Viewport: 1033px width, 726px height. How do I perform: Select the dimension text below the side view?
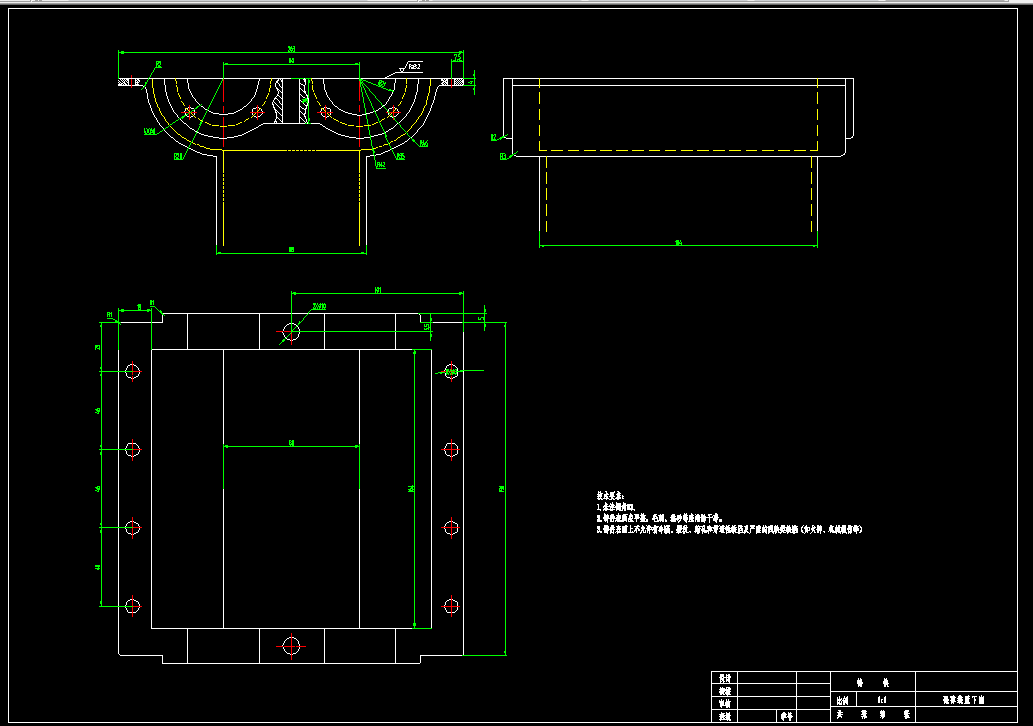coord(679,243)
